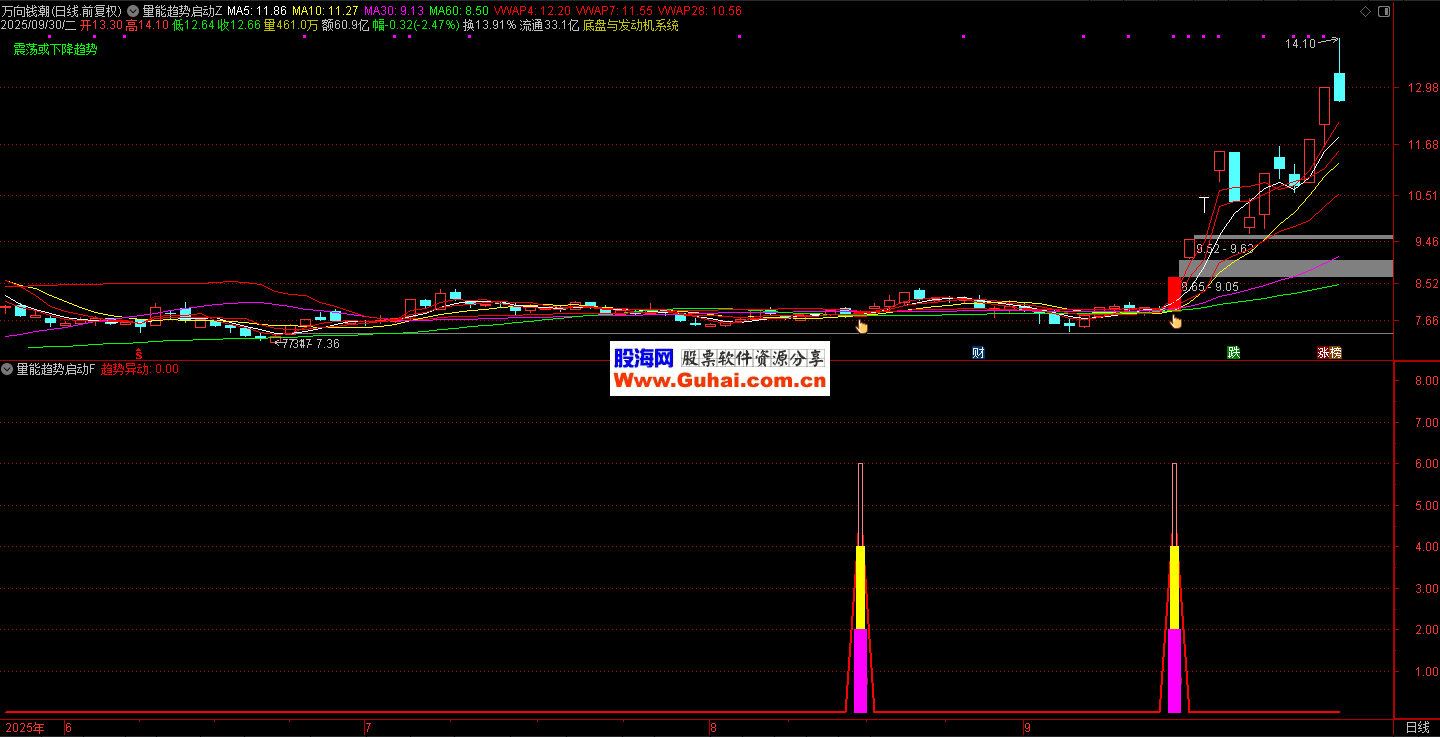Expand the 量能趋势启动F indicator dropdown

[8, 369]
